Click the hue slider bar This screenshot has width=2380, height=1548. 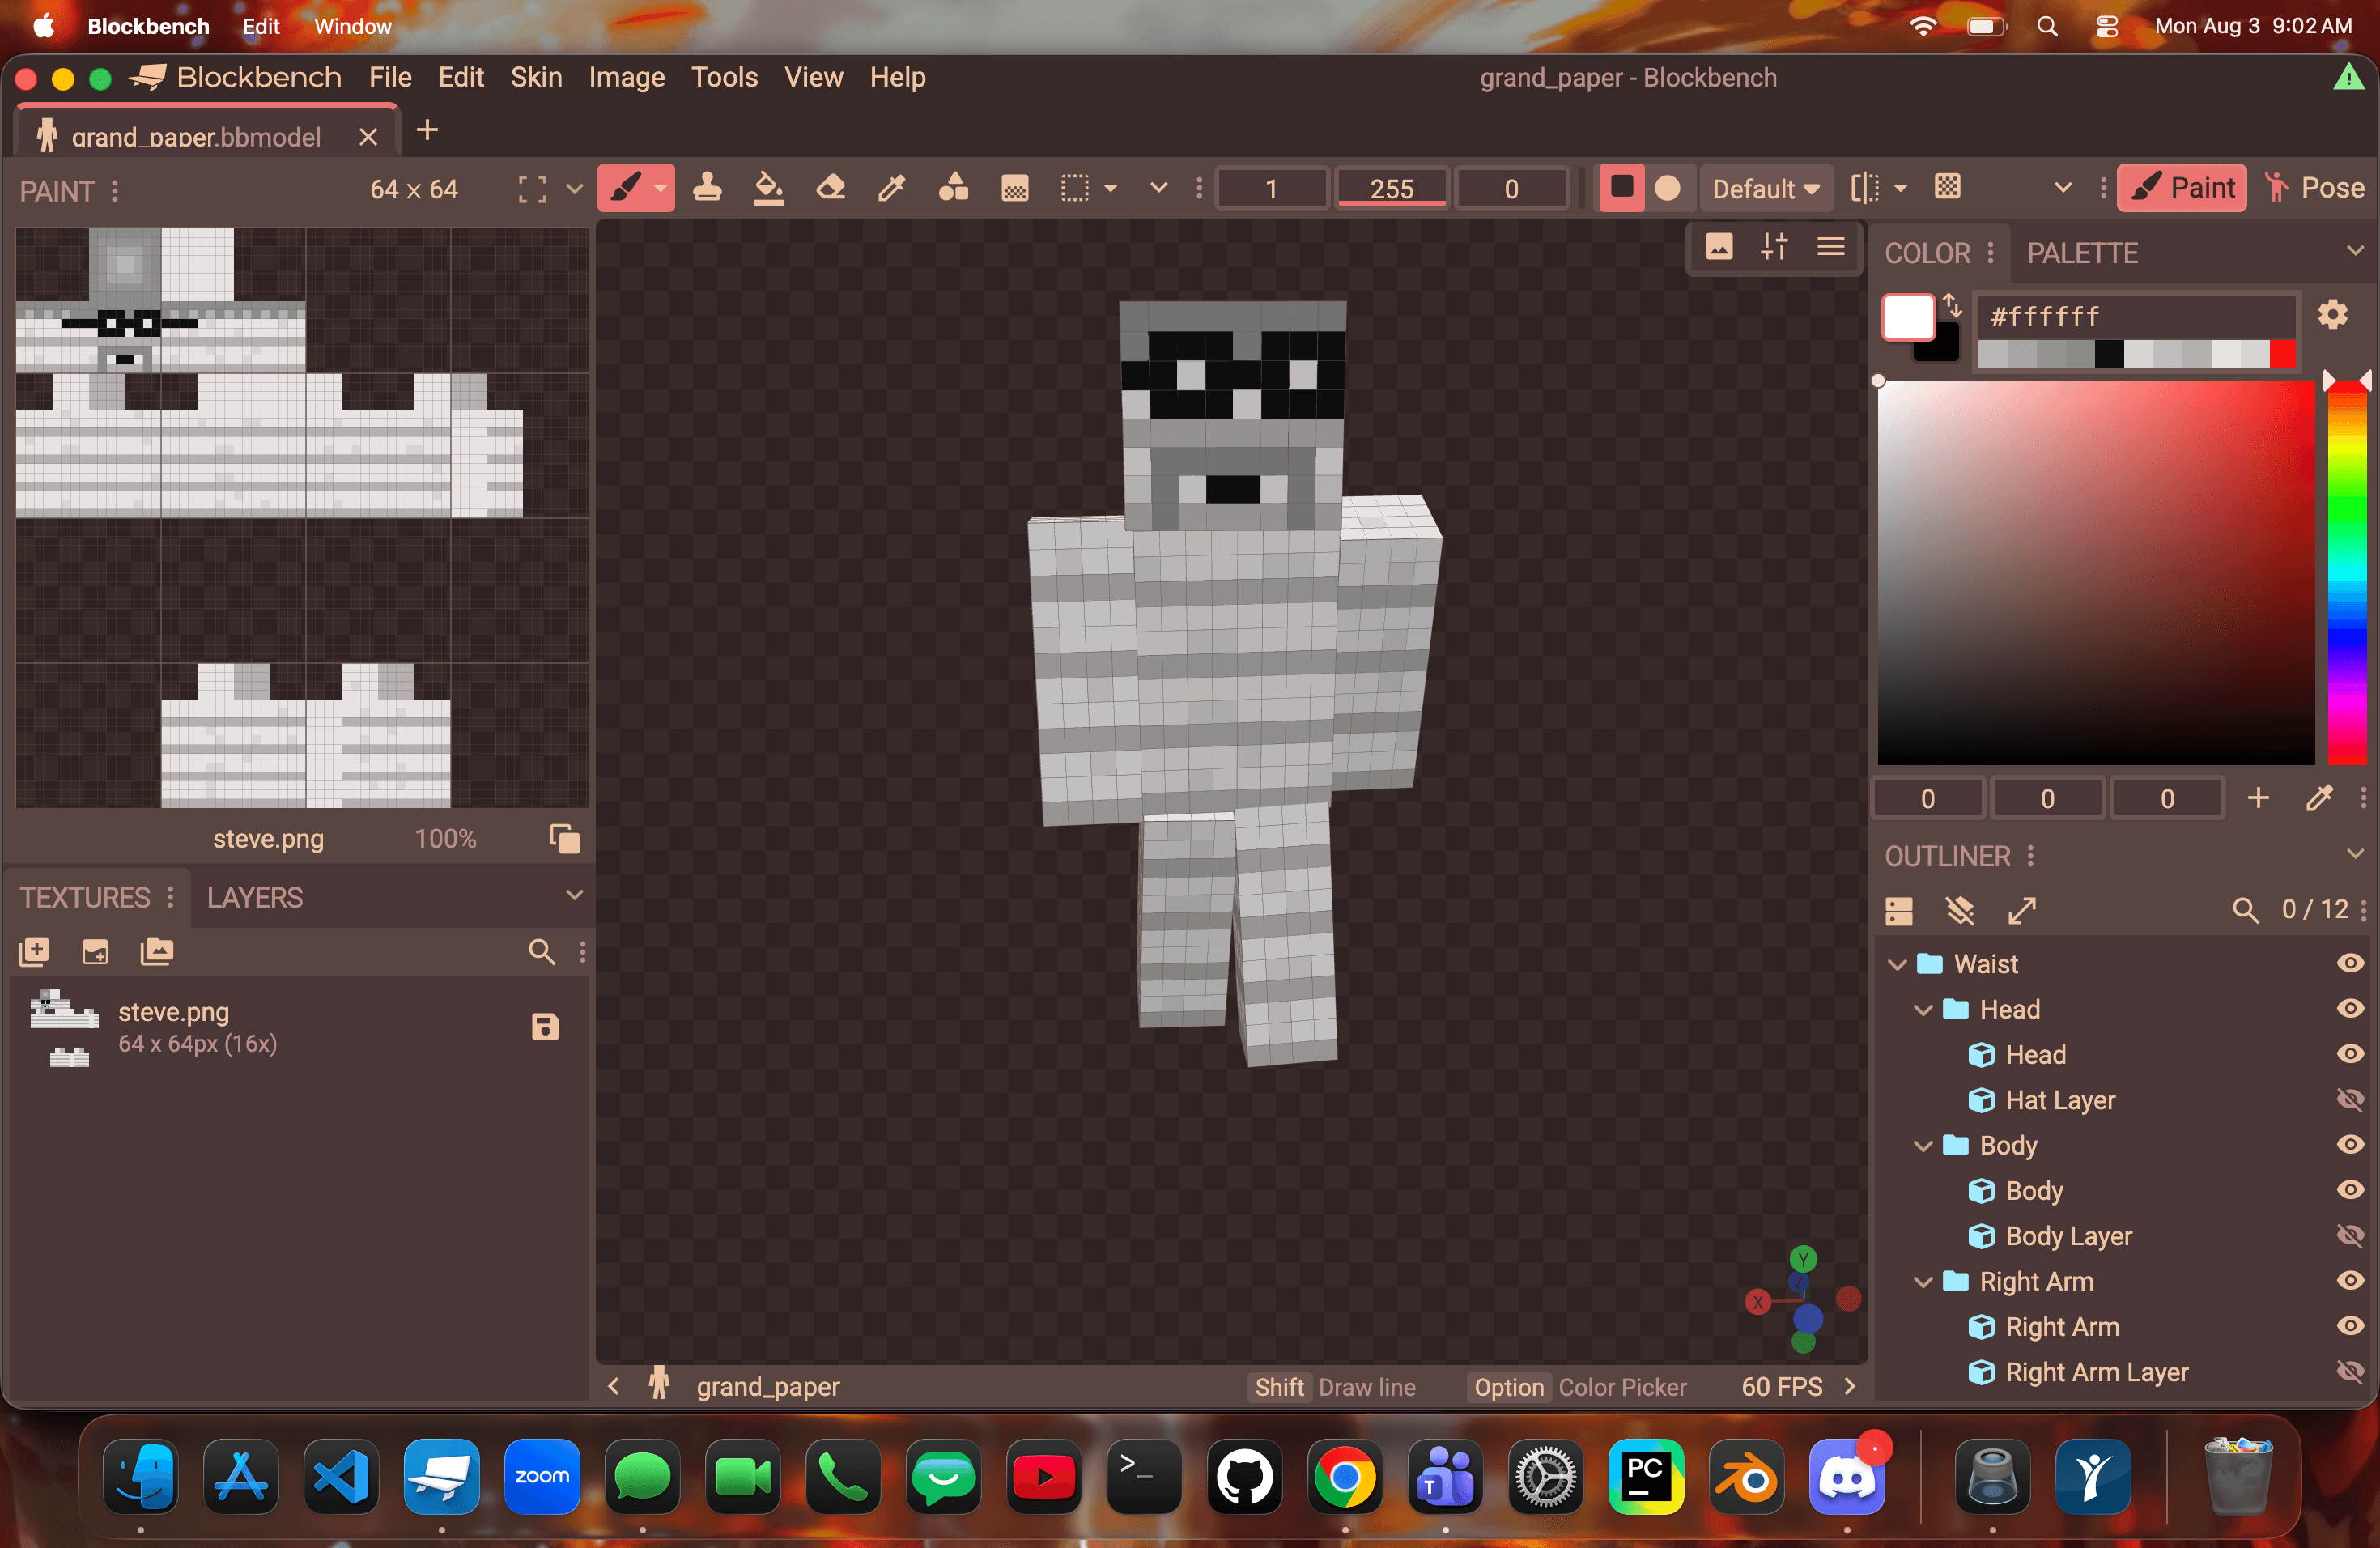[2347, 572]
